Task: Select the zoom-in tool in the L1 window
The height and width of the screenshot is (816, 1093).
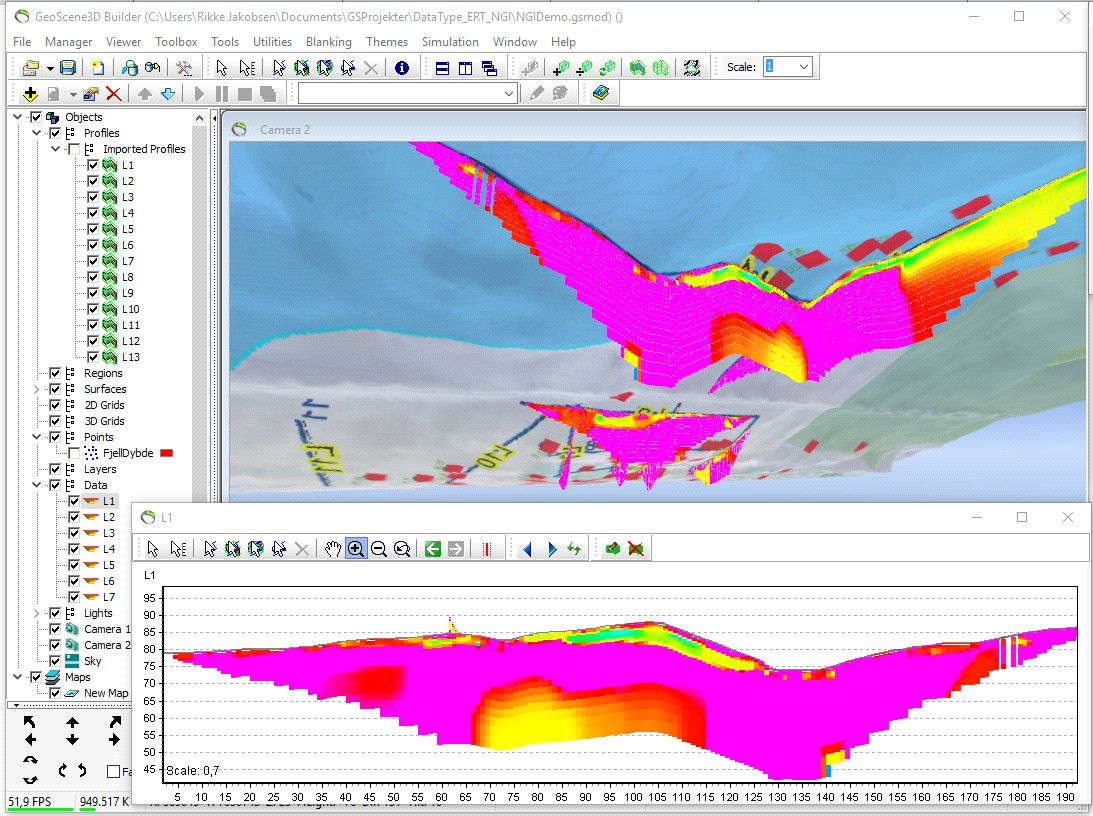Action: 355,548
